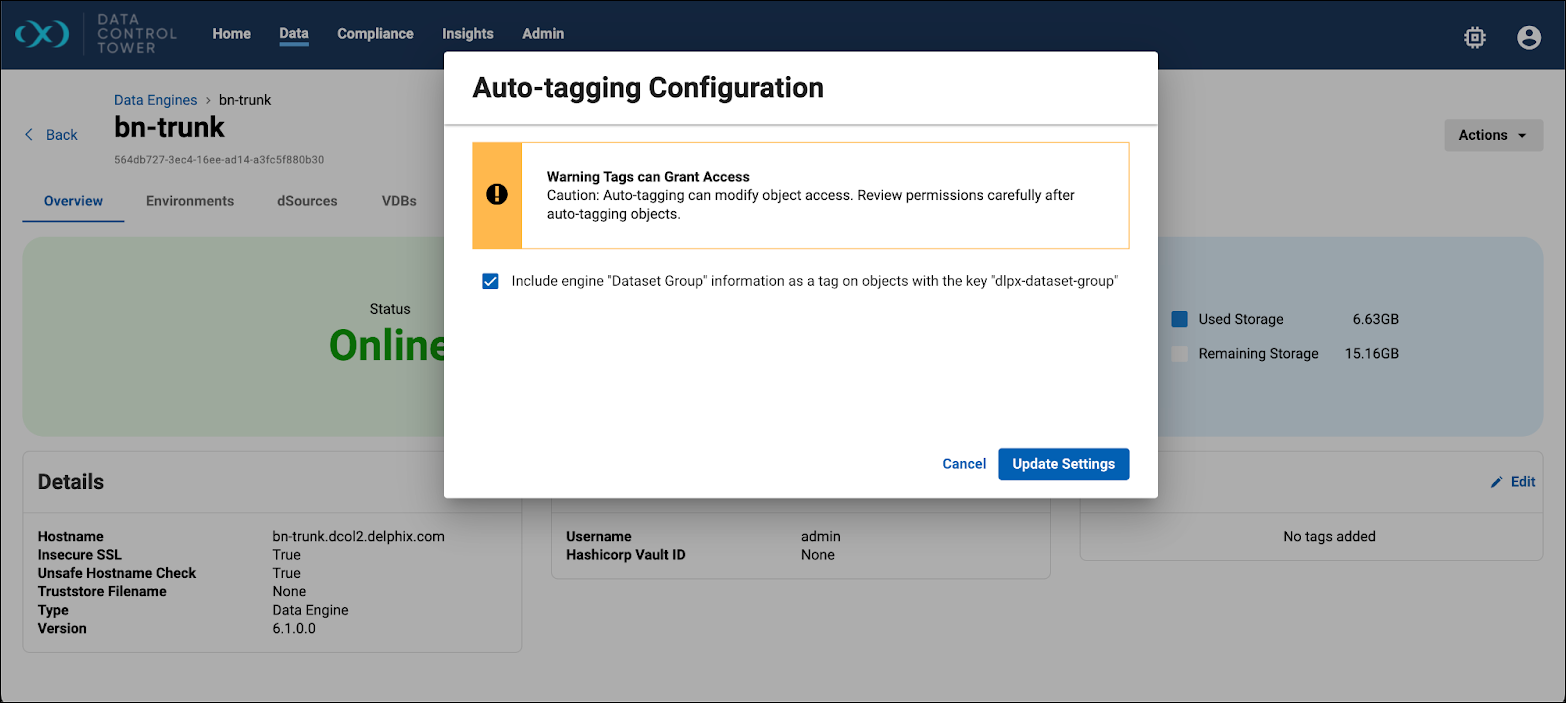Click the pencil Edit icon for tags
Screen dimensions: 1566x703
(1496, 482)
